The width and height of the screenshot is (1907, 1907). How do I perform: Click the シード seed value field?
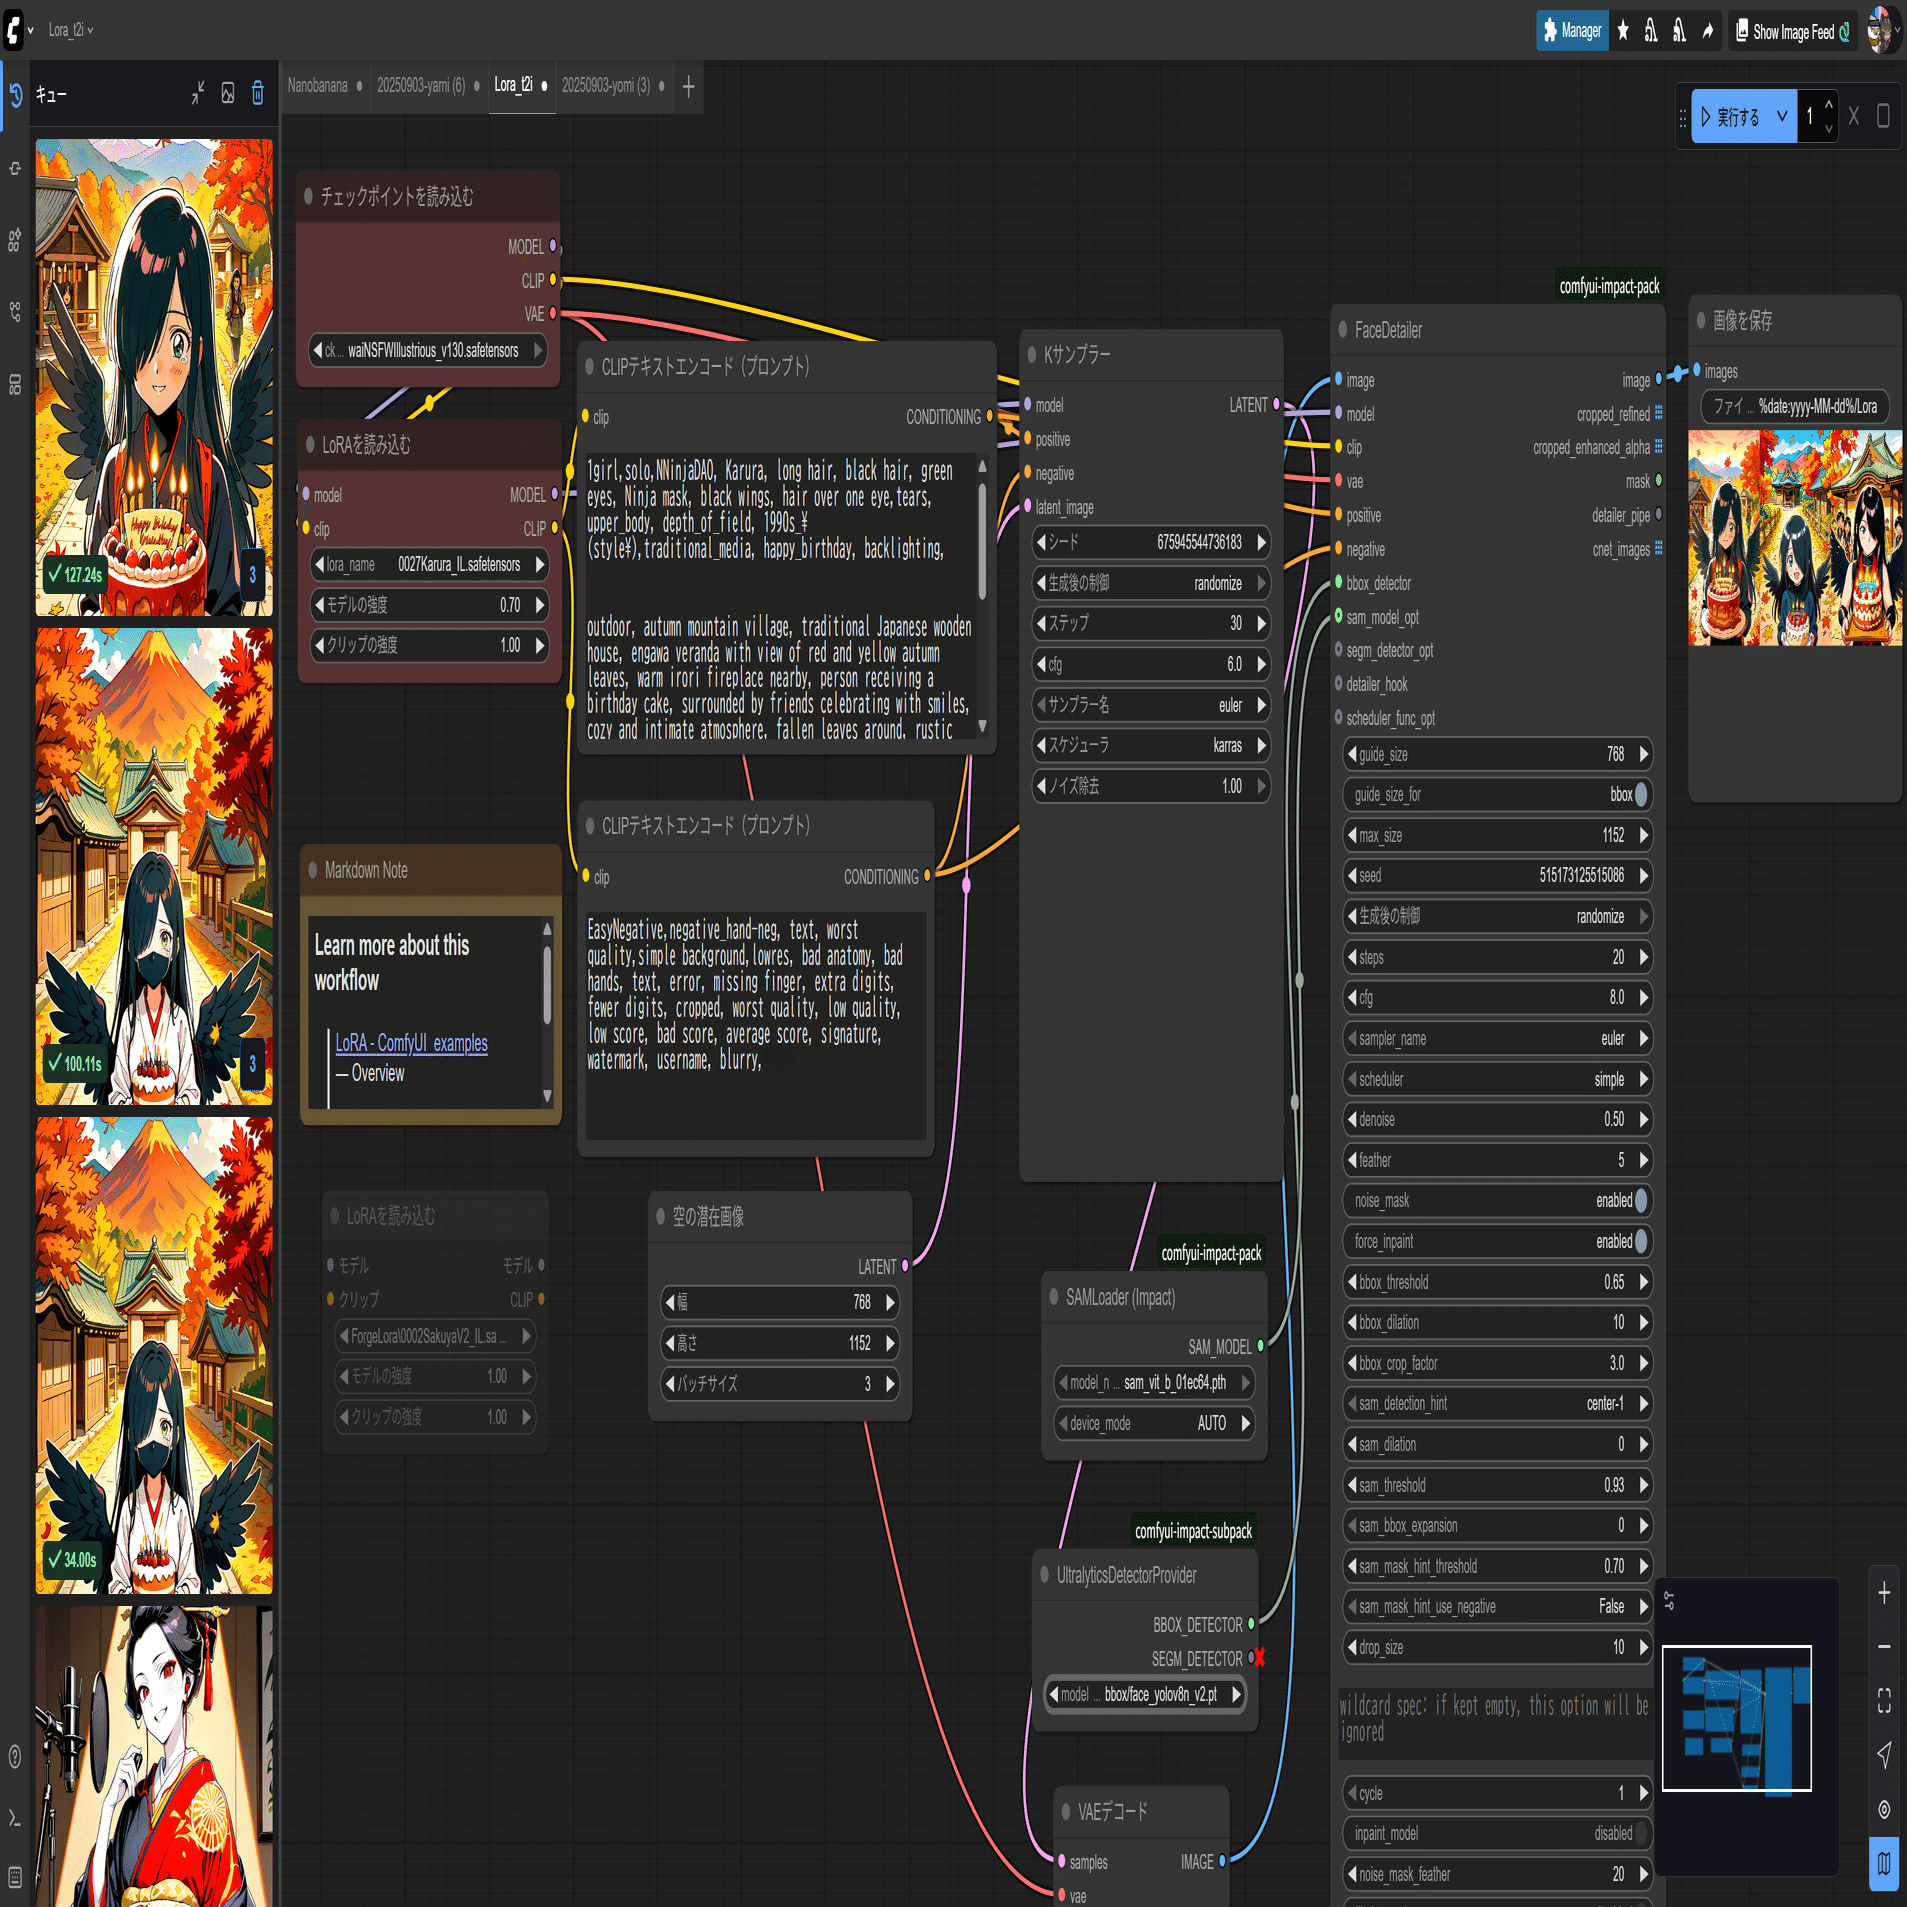(x=1151, y=542)
